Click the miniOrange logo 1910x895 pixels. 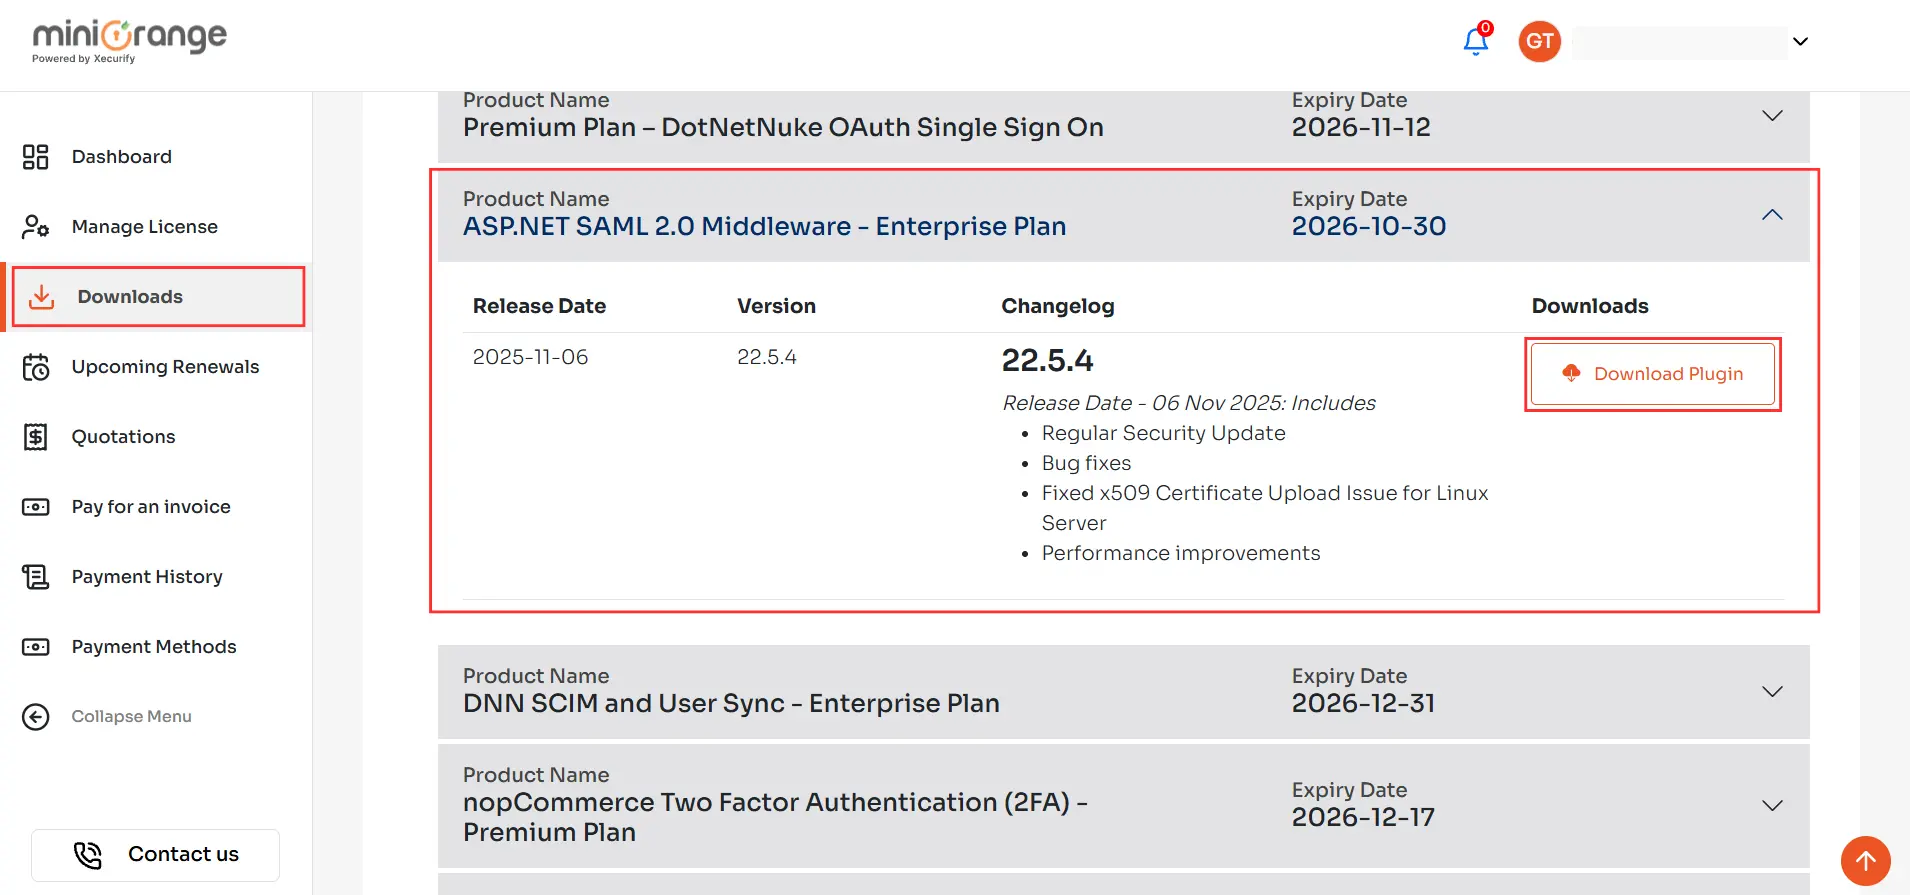[x=129, y=41]
